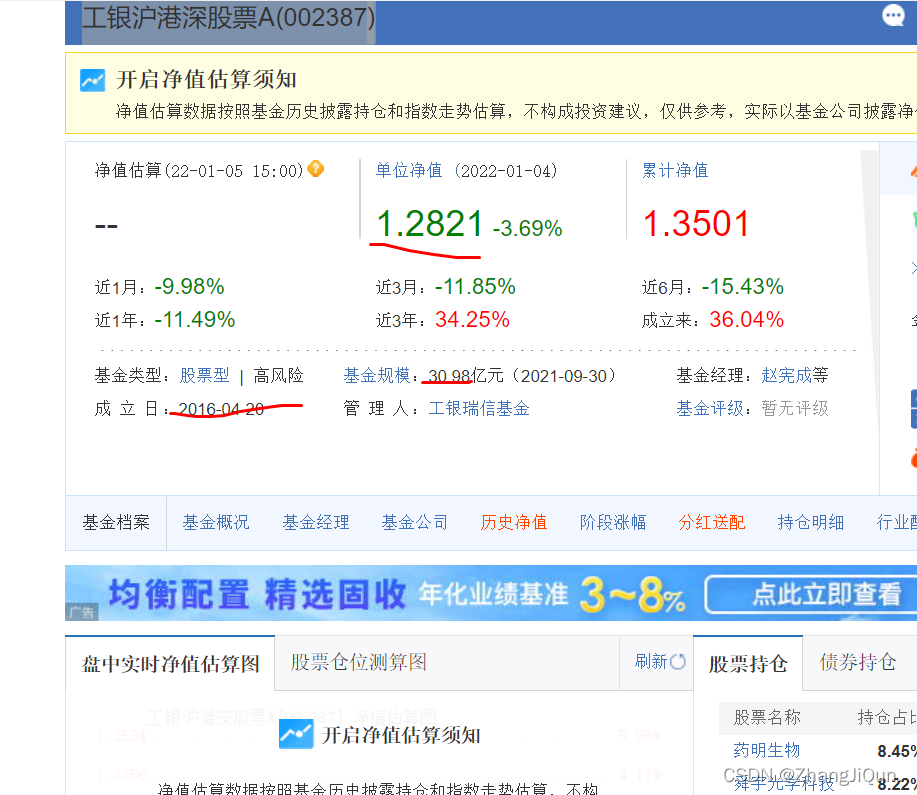The width and height of the screenshot is (917, 795).
Task: Switch to 股票持仓 tab
Action: (x=748, y=664)
